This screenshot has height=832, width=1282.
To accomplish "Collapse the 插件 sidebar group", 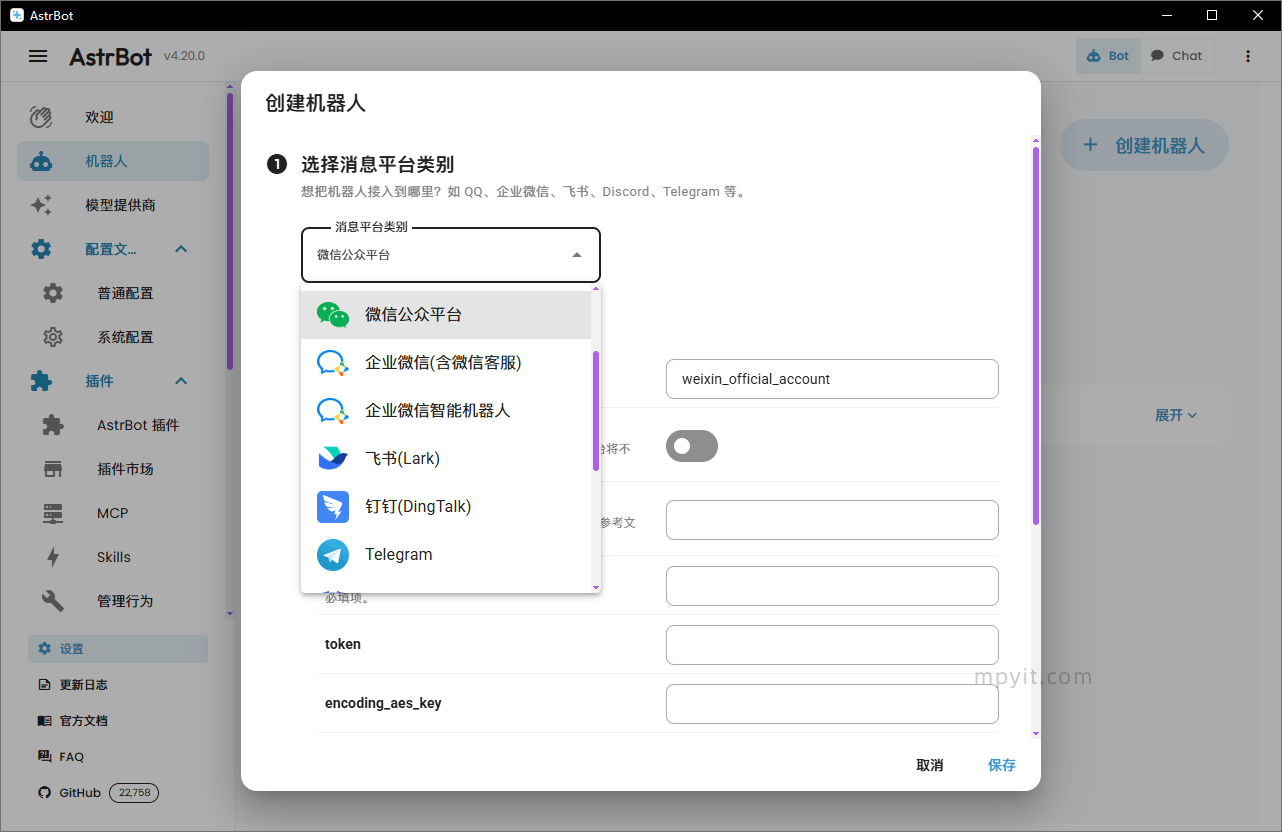I will pyautogui.click(x=181, y=381).
